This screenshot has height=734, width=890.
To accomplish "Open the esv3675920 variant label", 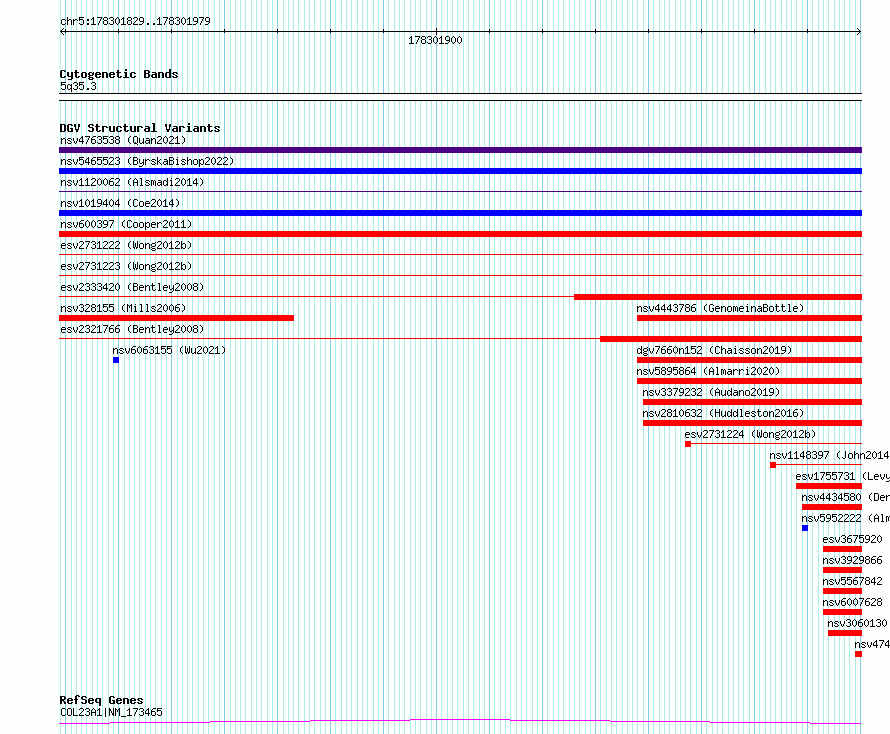I will [x=853, y=539].
